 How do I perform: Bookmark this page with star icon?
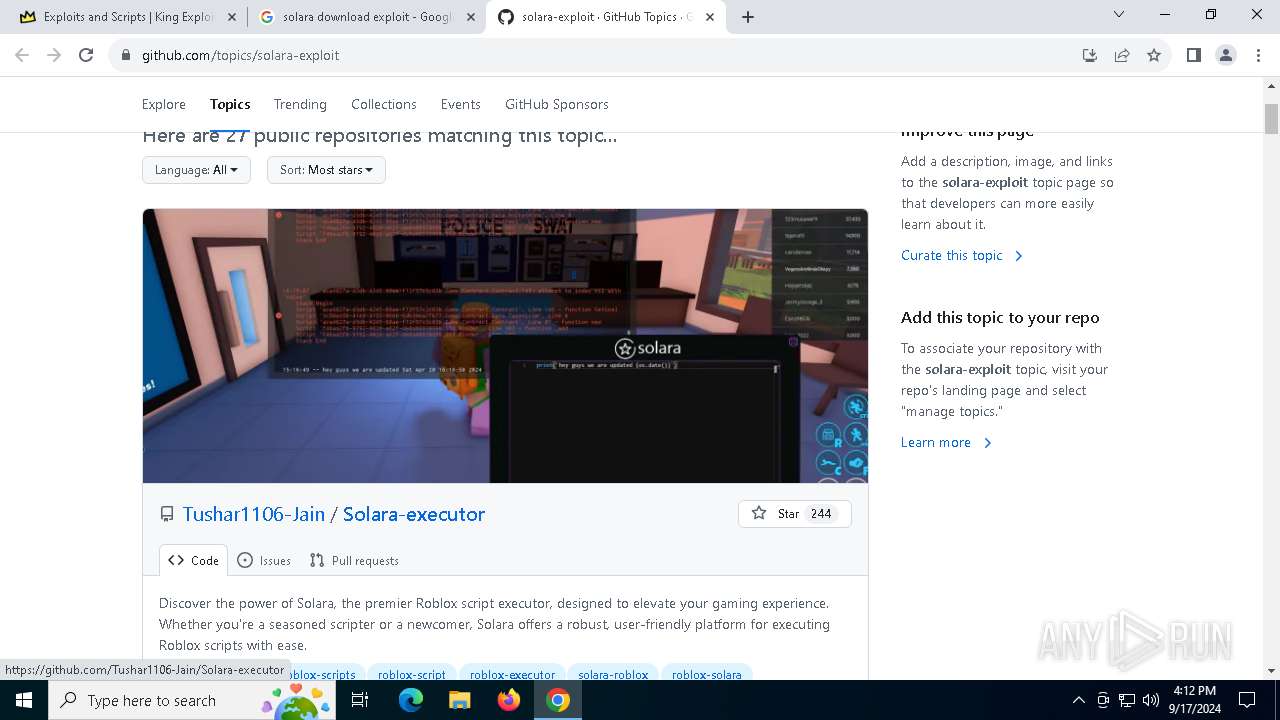(1154, 55)
